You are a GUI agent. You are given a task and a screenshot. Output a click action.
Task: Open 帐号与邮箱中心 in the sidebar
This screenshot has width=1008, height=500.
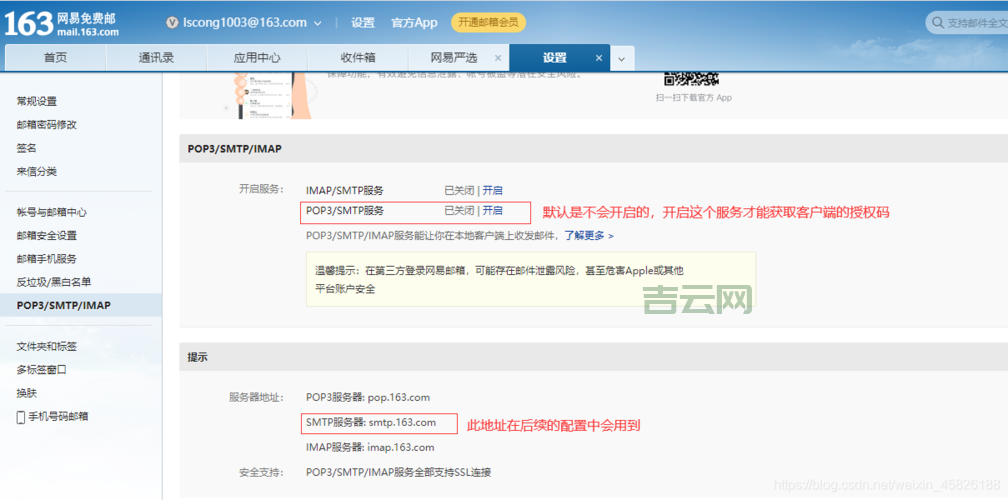pos(51,212)
